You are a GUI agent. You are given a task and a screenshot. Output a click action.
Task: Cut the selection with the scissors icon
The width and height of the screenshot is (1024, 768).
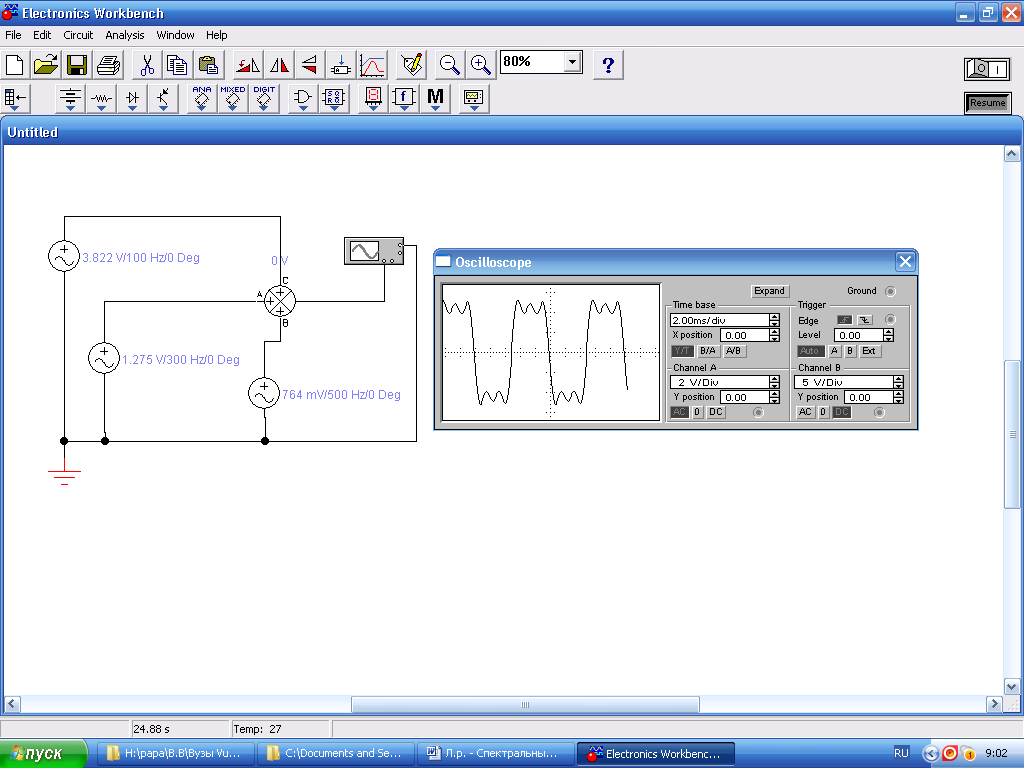point(147,65)
